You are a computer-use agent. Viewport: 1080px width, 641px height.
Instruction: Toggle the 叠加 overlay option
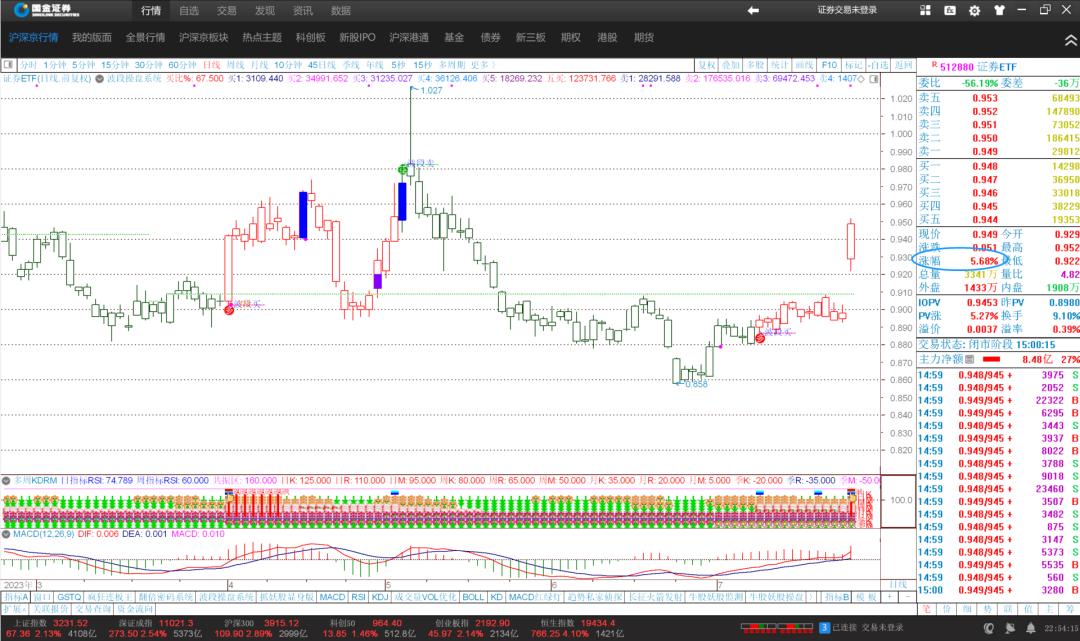coord(731,64)
